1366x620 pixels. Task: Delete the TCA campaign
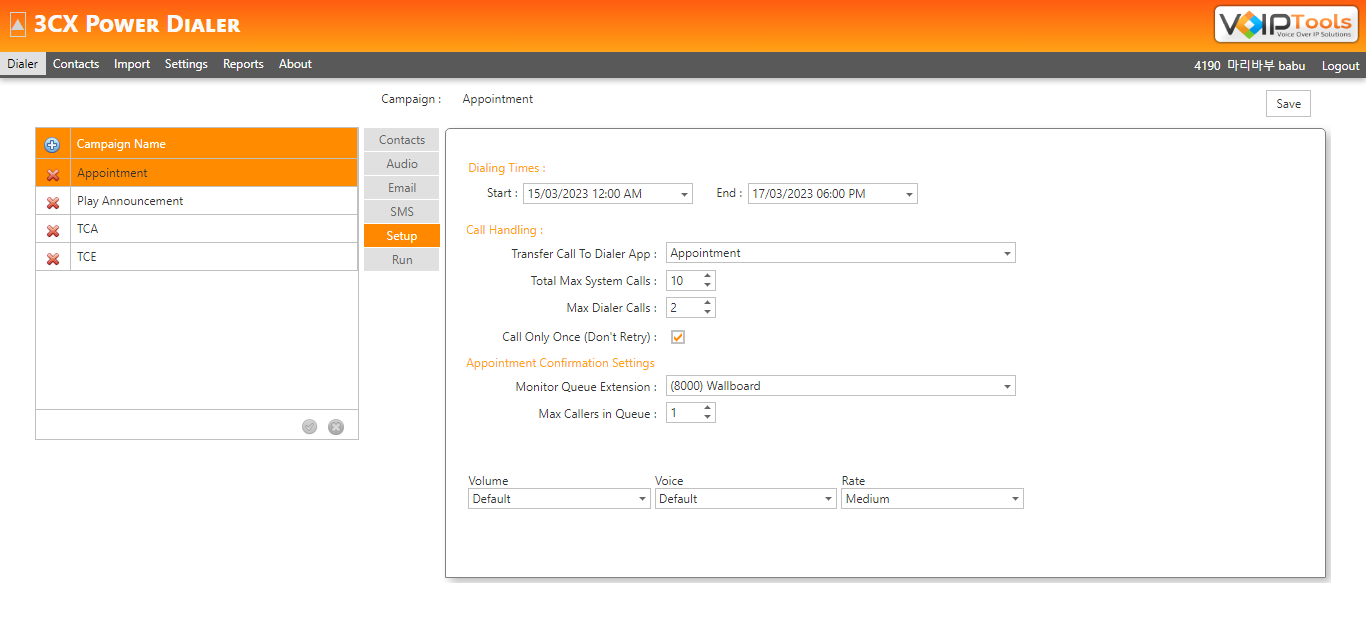pyautogui.click(x=52, y=228)
